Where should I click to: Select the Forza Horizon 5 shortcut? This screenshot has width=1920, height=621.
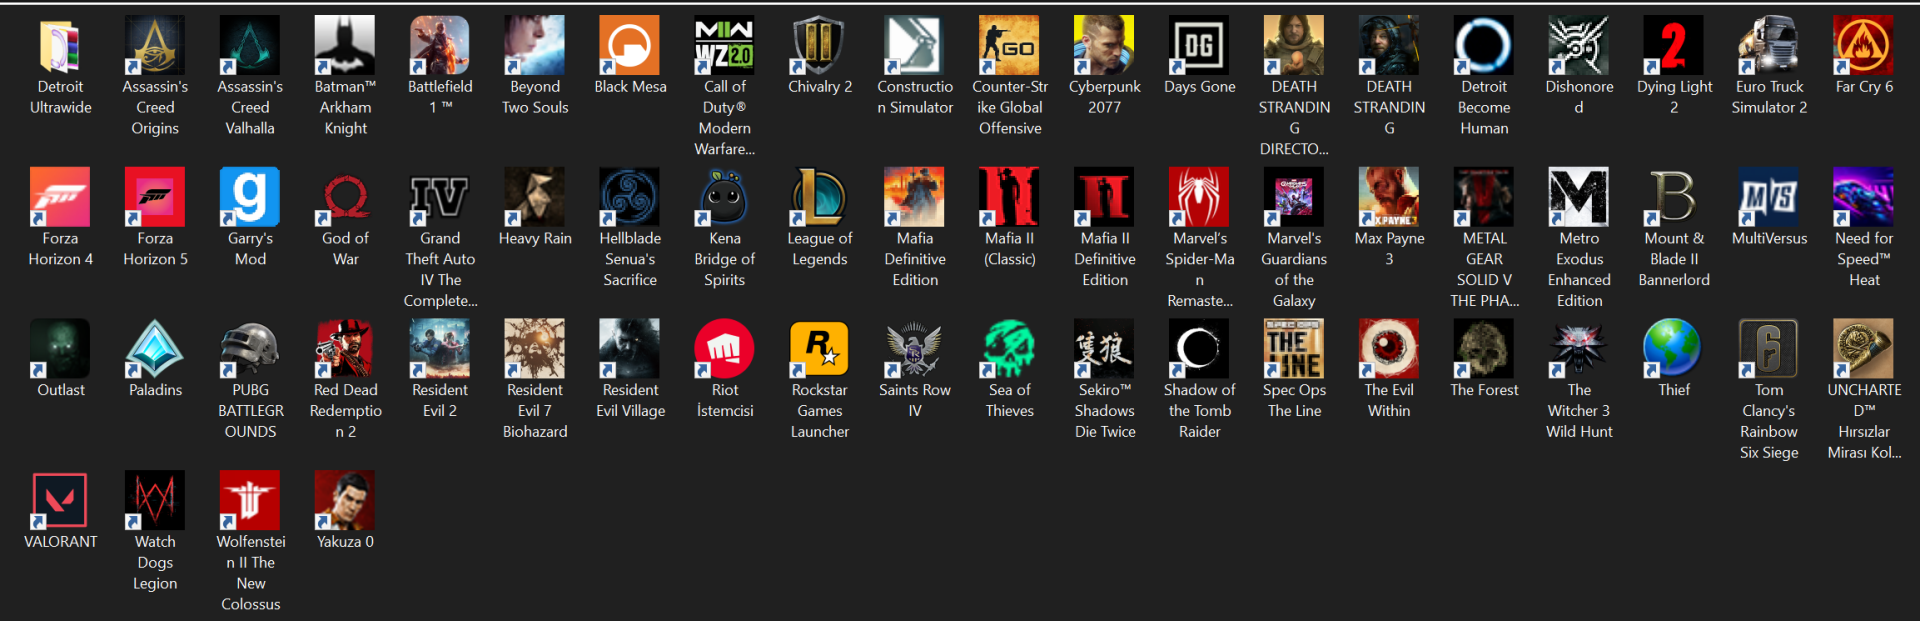pos(155,197)
